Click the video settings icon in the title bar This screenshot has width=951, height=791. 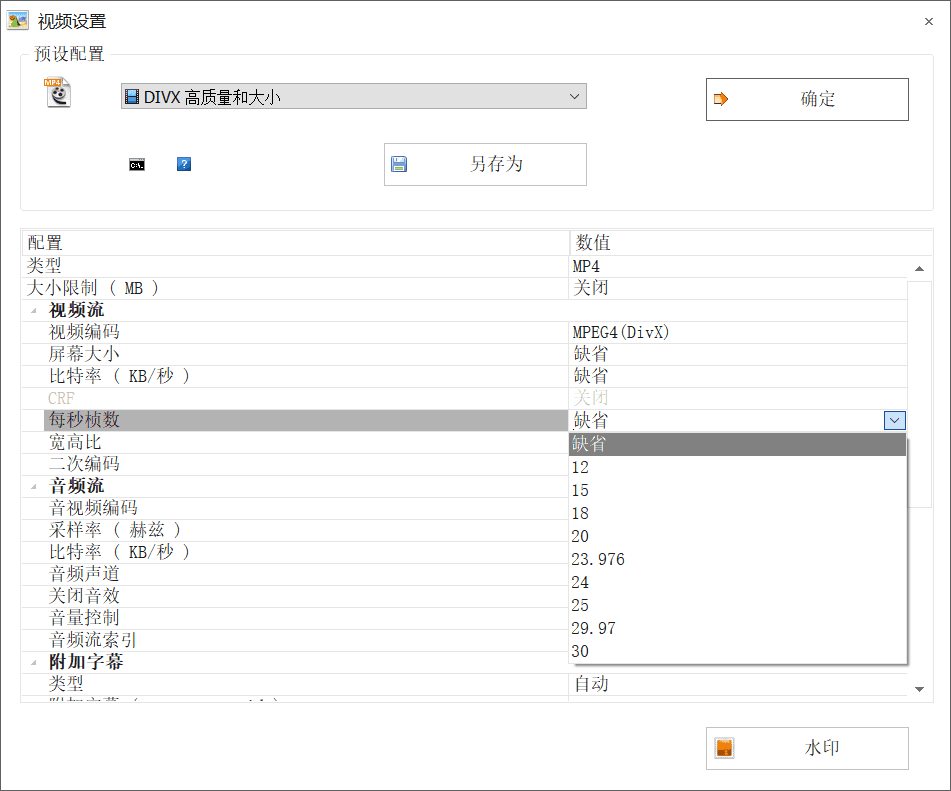click(x=17, y=20)
